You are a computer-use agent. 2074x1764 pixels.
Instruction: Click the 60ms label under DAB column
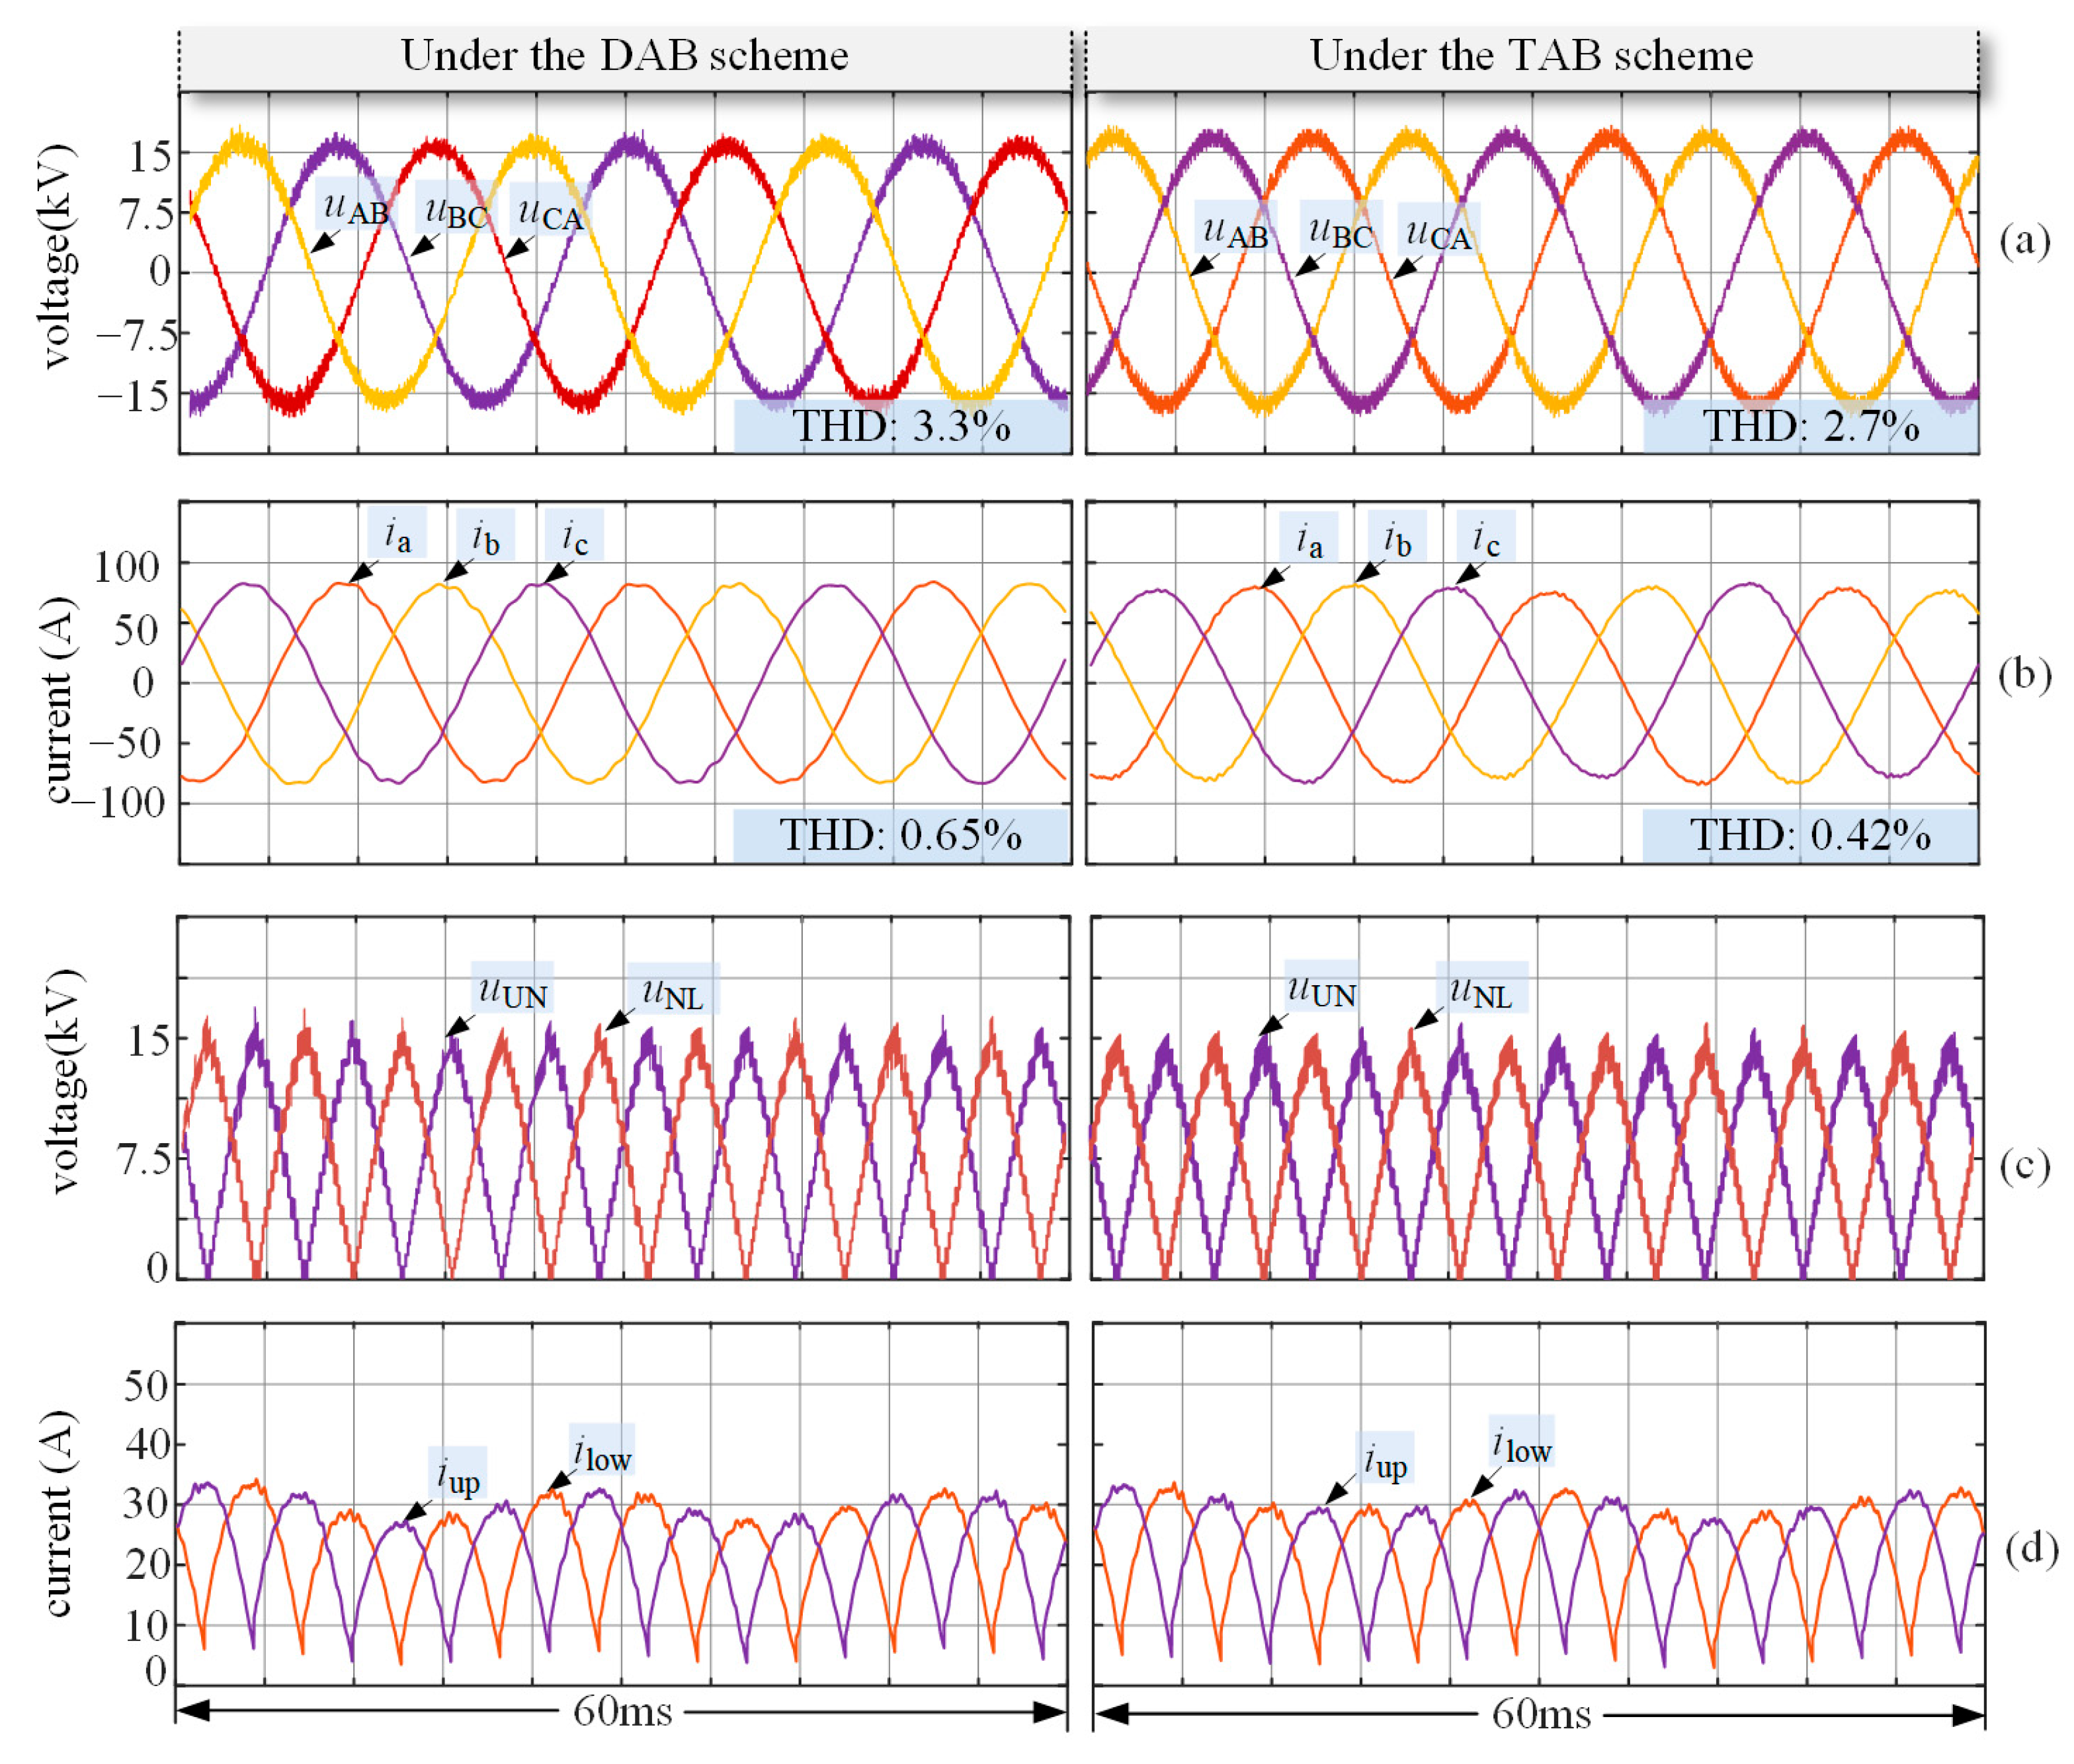[622, 1711]
